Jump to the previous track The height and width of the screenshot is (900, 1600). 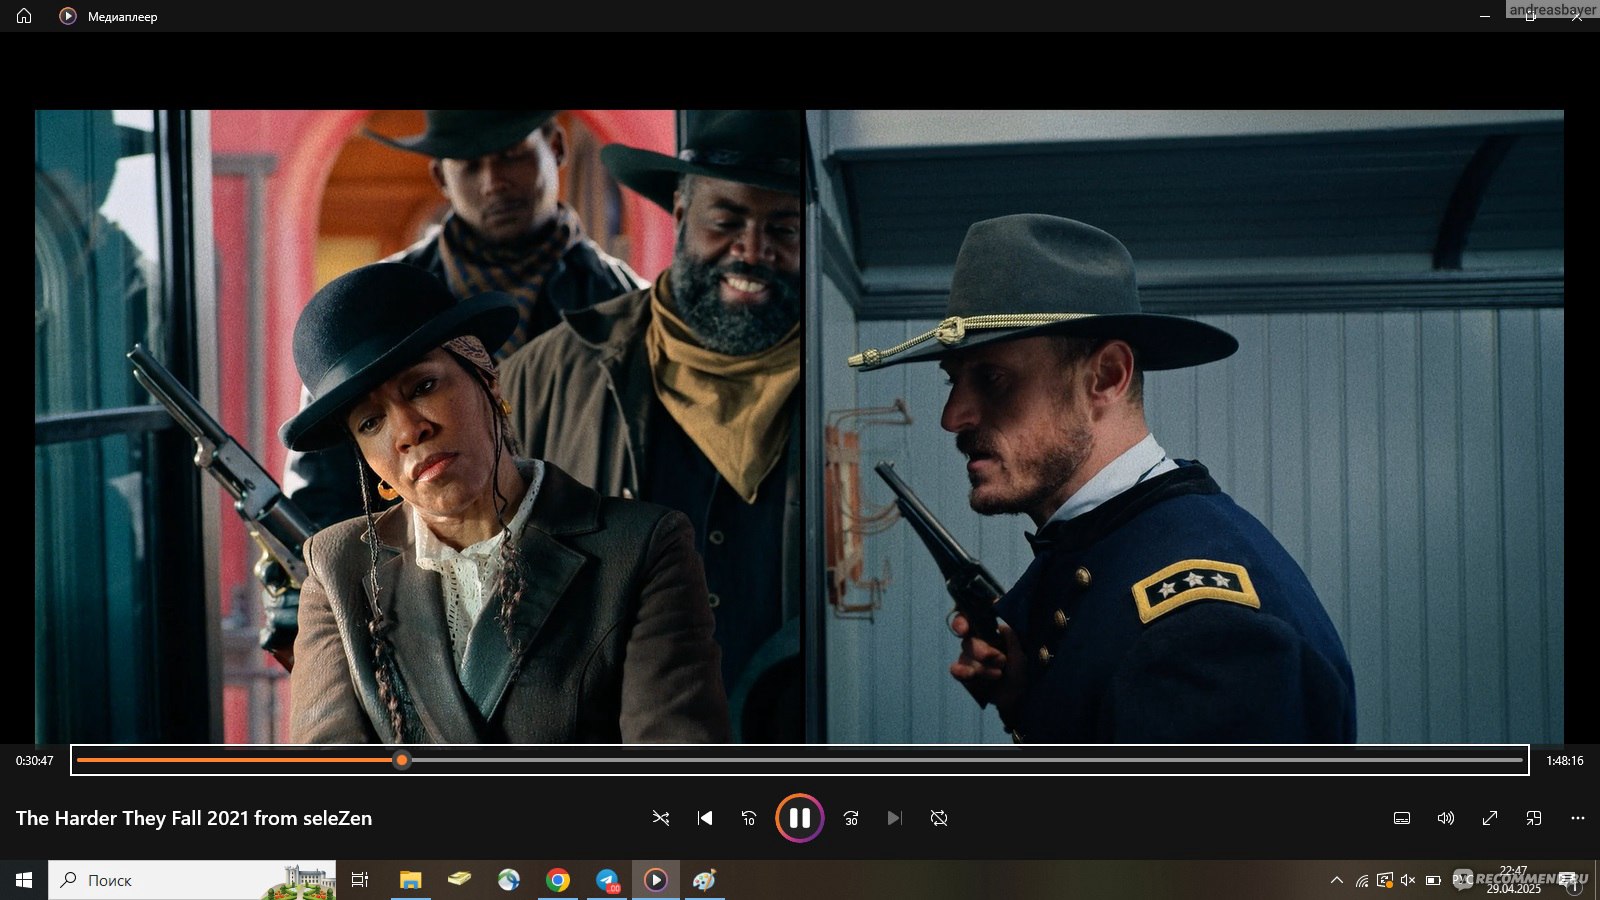[705, 818]
